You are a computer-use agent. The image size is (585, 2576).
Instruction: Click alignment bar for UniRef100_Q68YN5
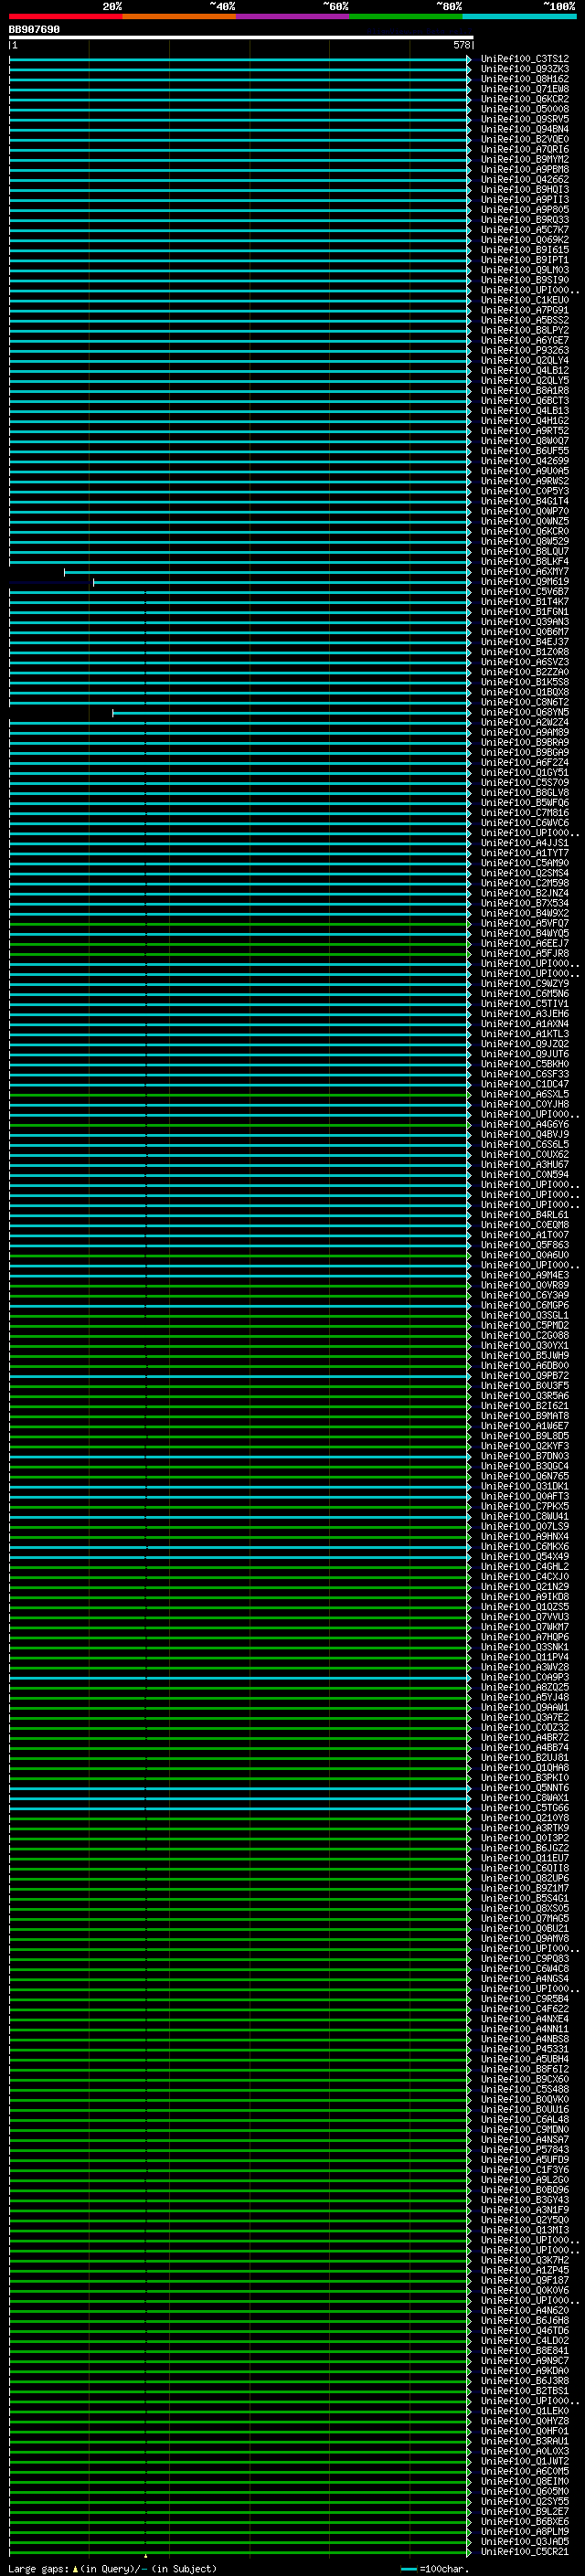290,713
